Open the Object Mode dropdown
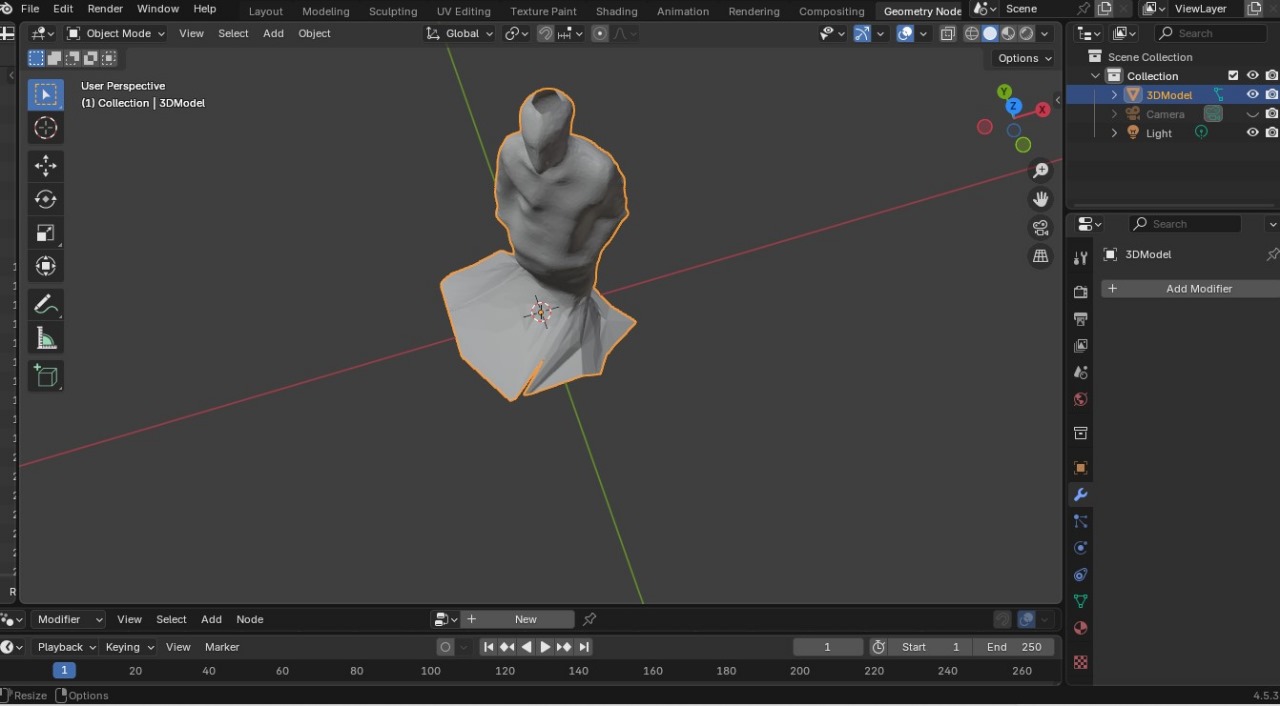Image resolution: width=1280 pixels, height=706 pixels. pyautogui.click(x=116, y=33)
